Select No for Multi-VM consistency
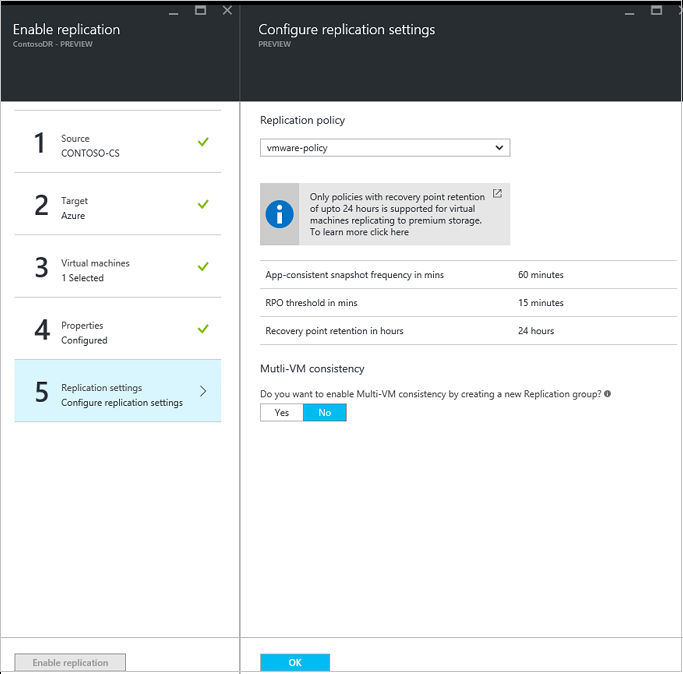 click(x=324, y=412)
